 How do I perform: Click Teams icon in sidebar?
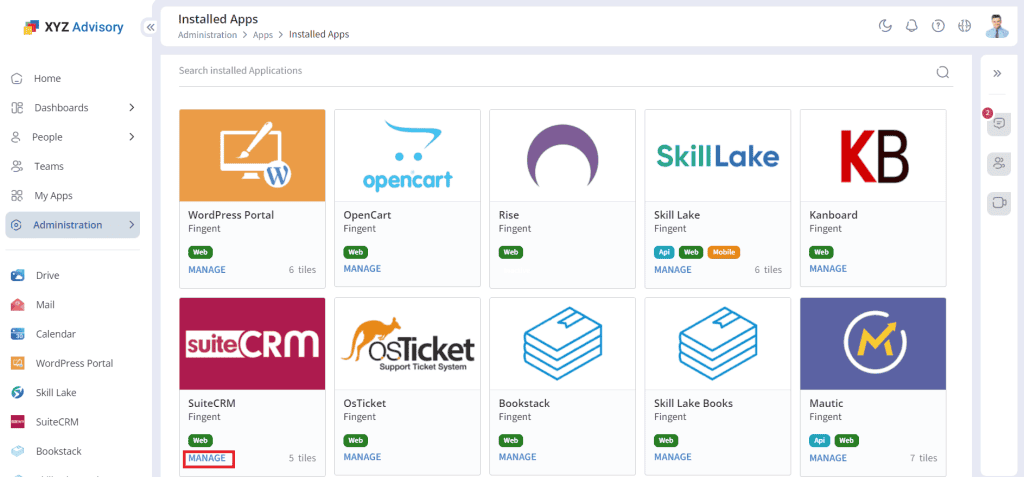18,167
